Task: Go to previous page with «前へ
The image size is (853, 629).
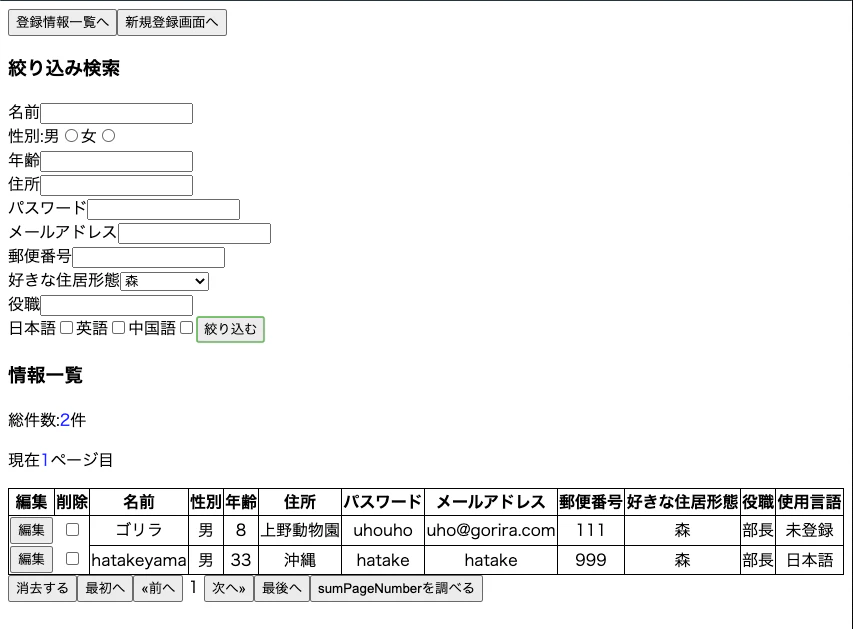Action: click(158, 588)
